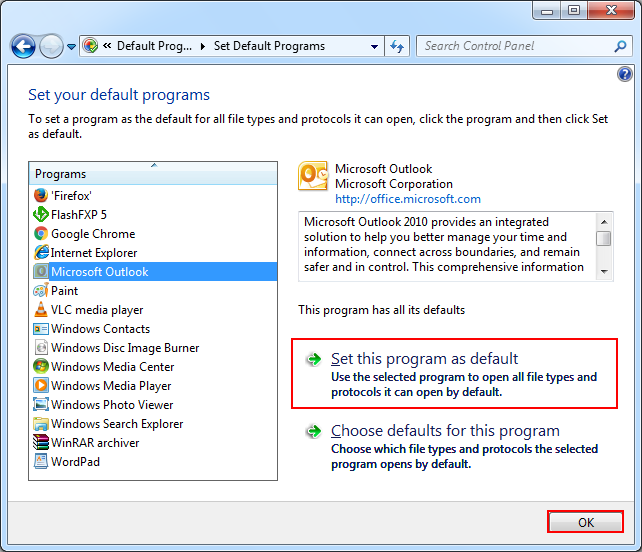Select FlashFXP 5 in the list
The height and width of the screenshot is (552, 642).
pyautogui.click(x=153, y=214)
